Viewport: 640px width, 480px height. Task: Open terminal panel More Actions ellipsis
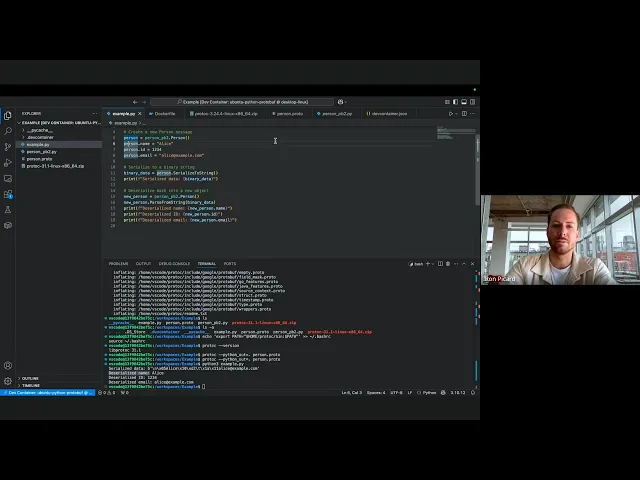(456, 264)
